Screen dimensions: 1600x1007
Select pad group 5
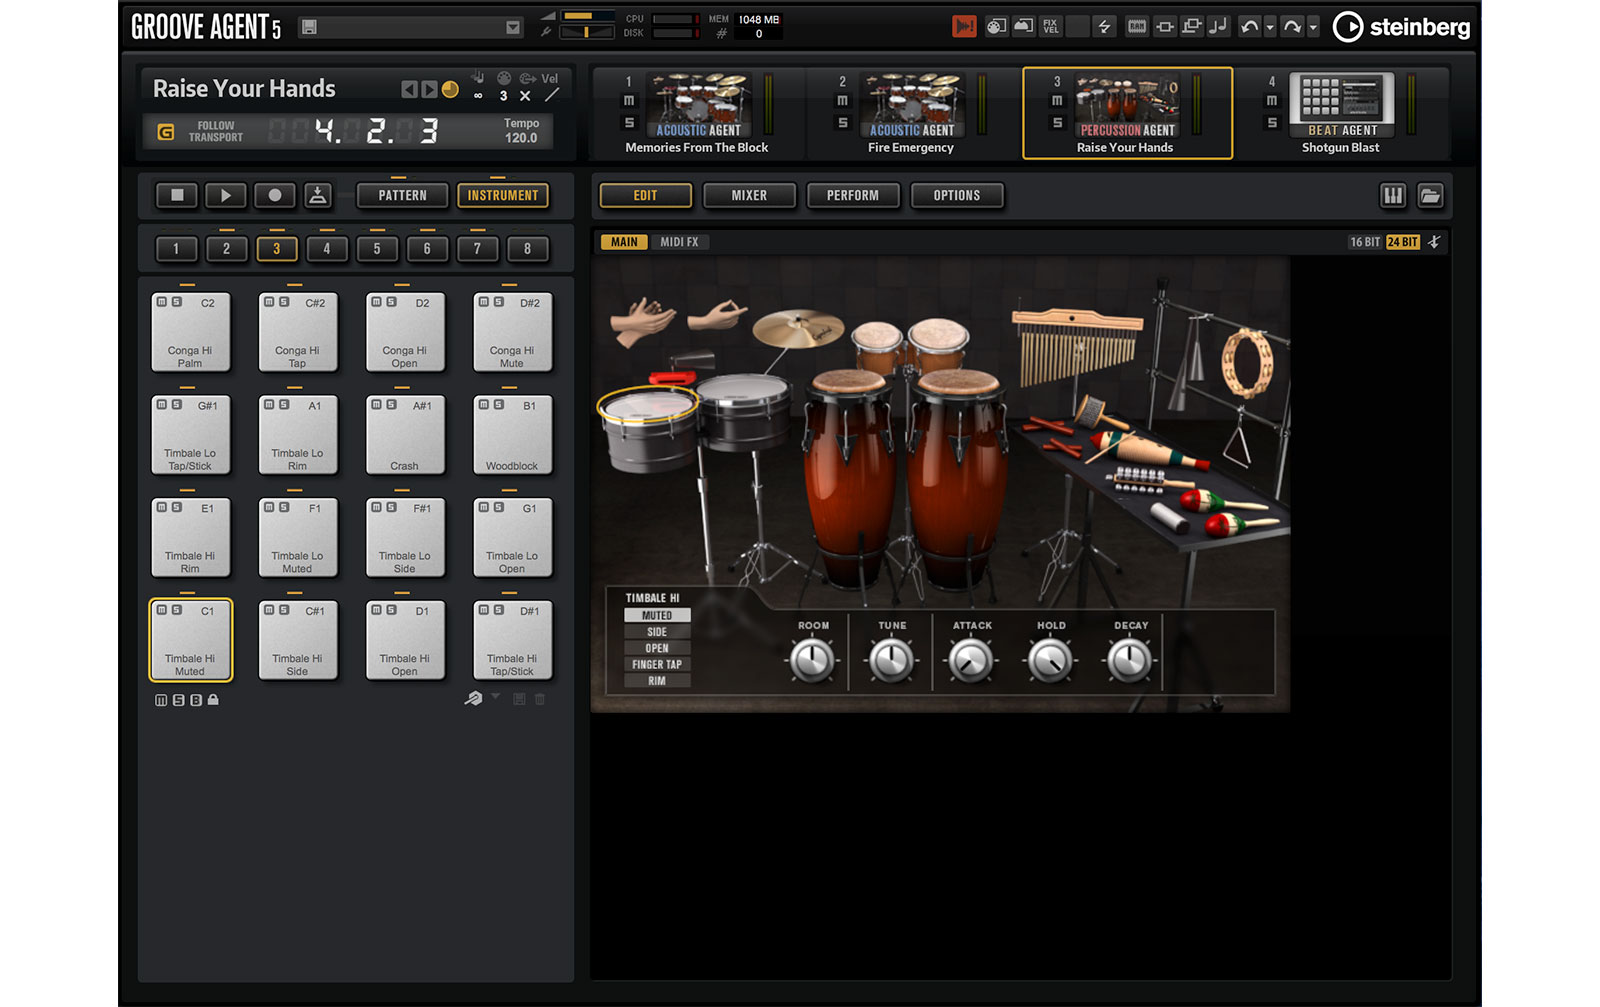coord(377,248)
